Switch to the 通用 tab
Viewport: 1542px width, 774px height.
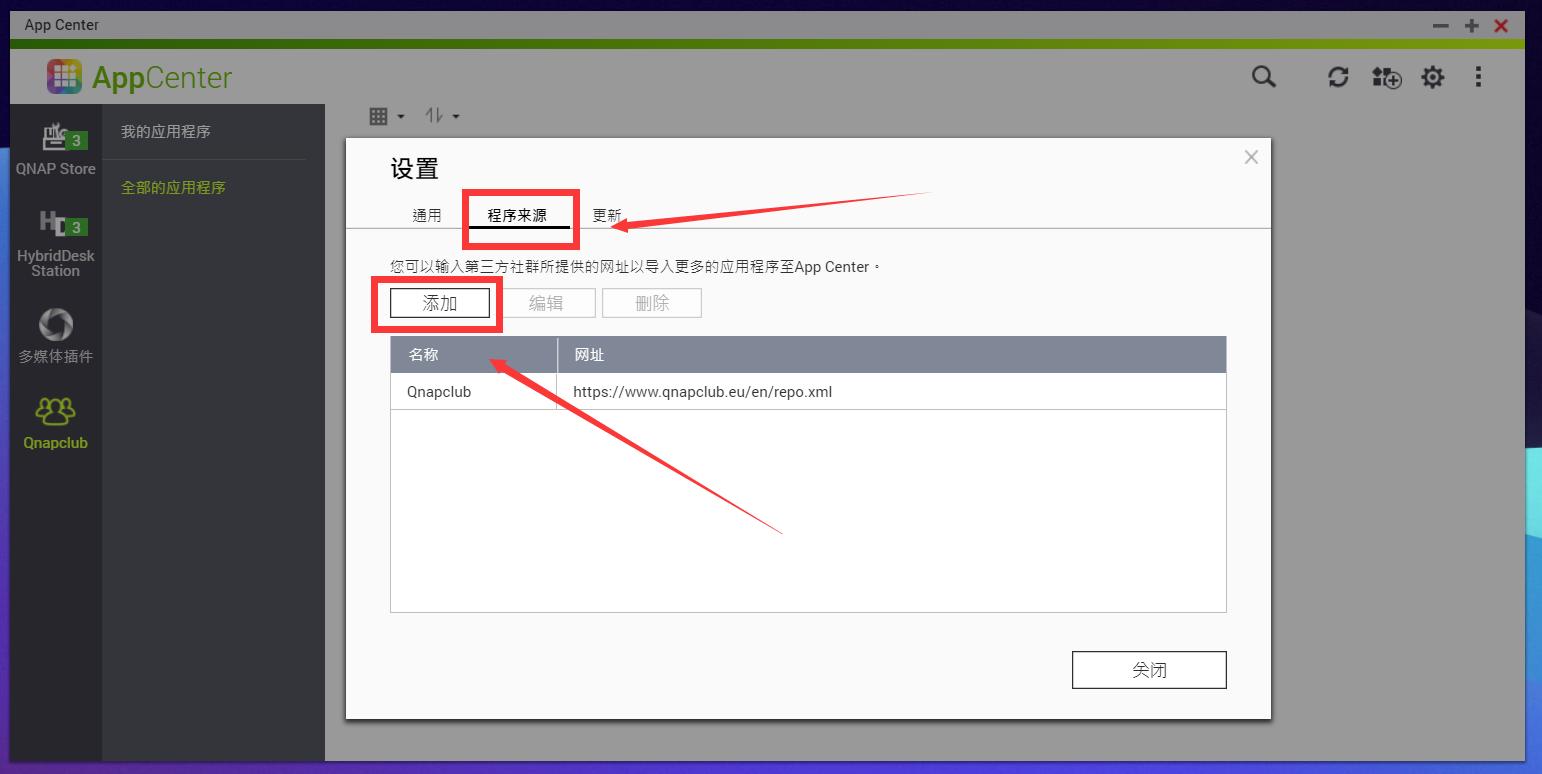tap(427, 215)
